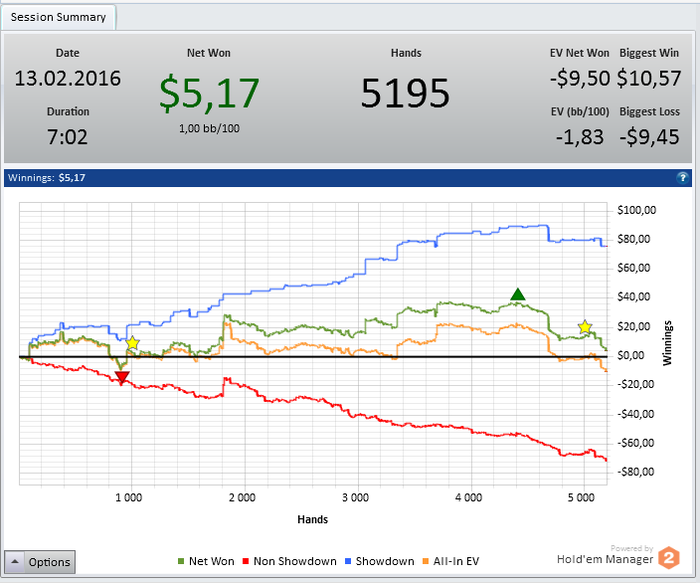Select the yellow star near 5 000 hands
Image resolution: width=700 pixels, height=583 pixels.
coord(585,327)
